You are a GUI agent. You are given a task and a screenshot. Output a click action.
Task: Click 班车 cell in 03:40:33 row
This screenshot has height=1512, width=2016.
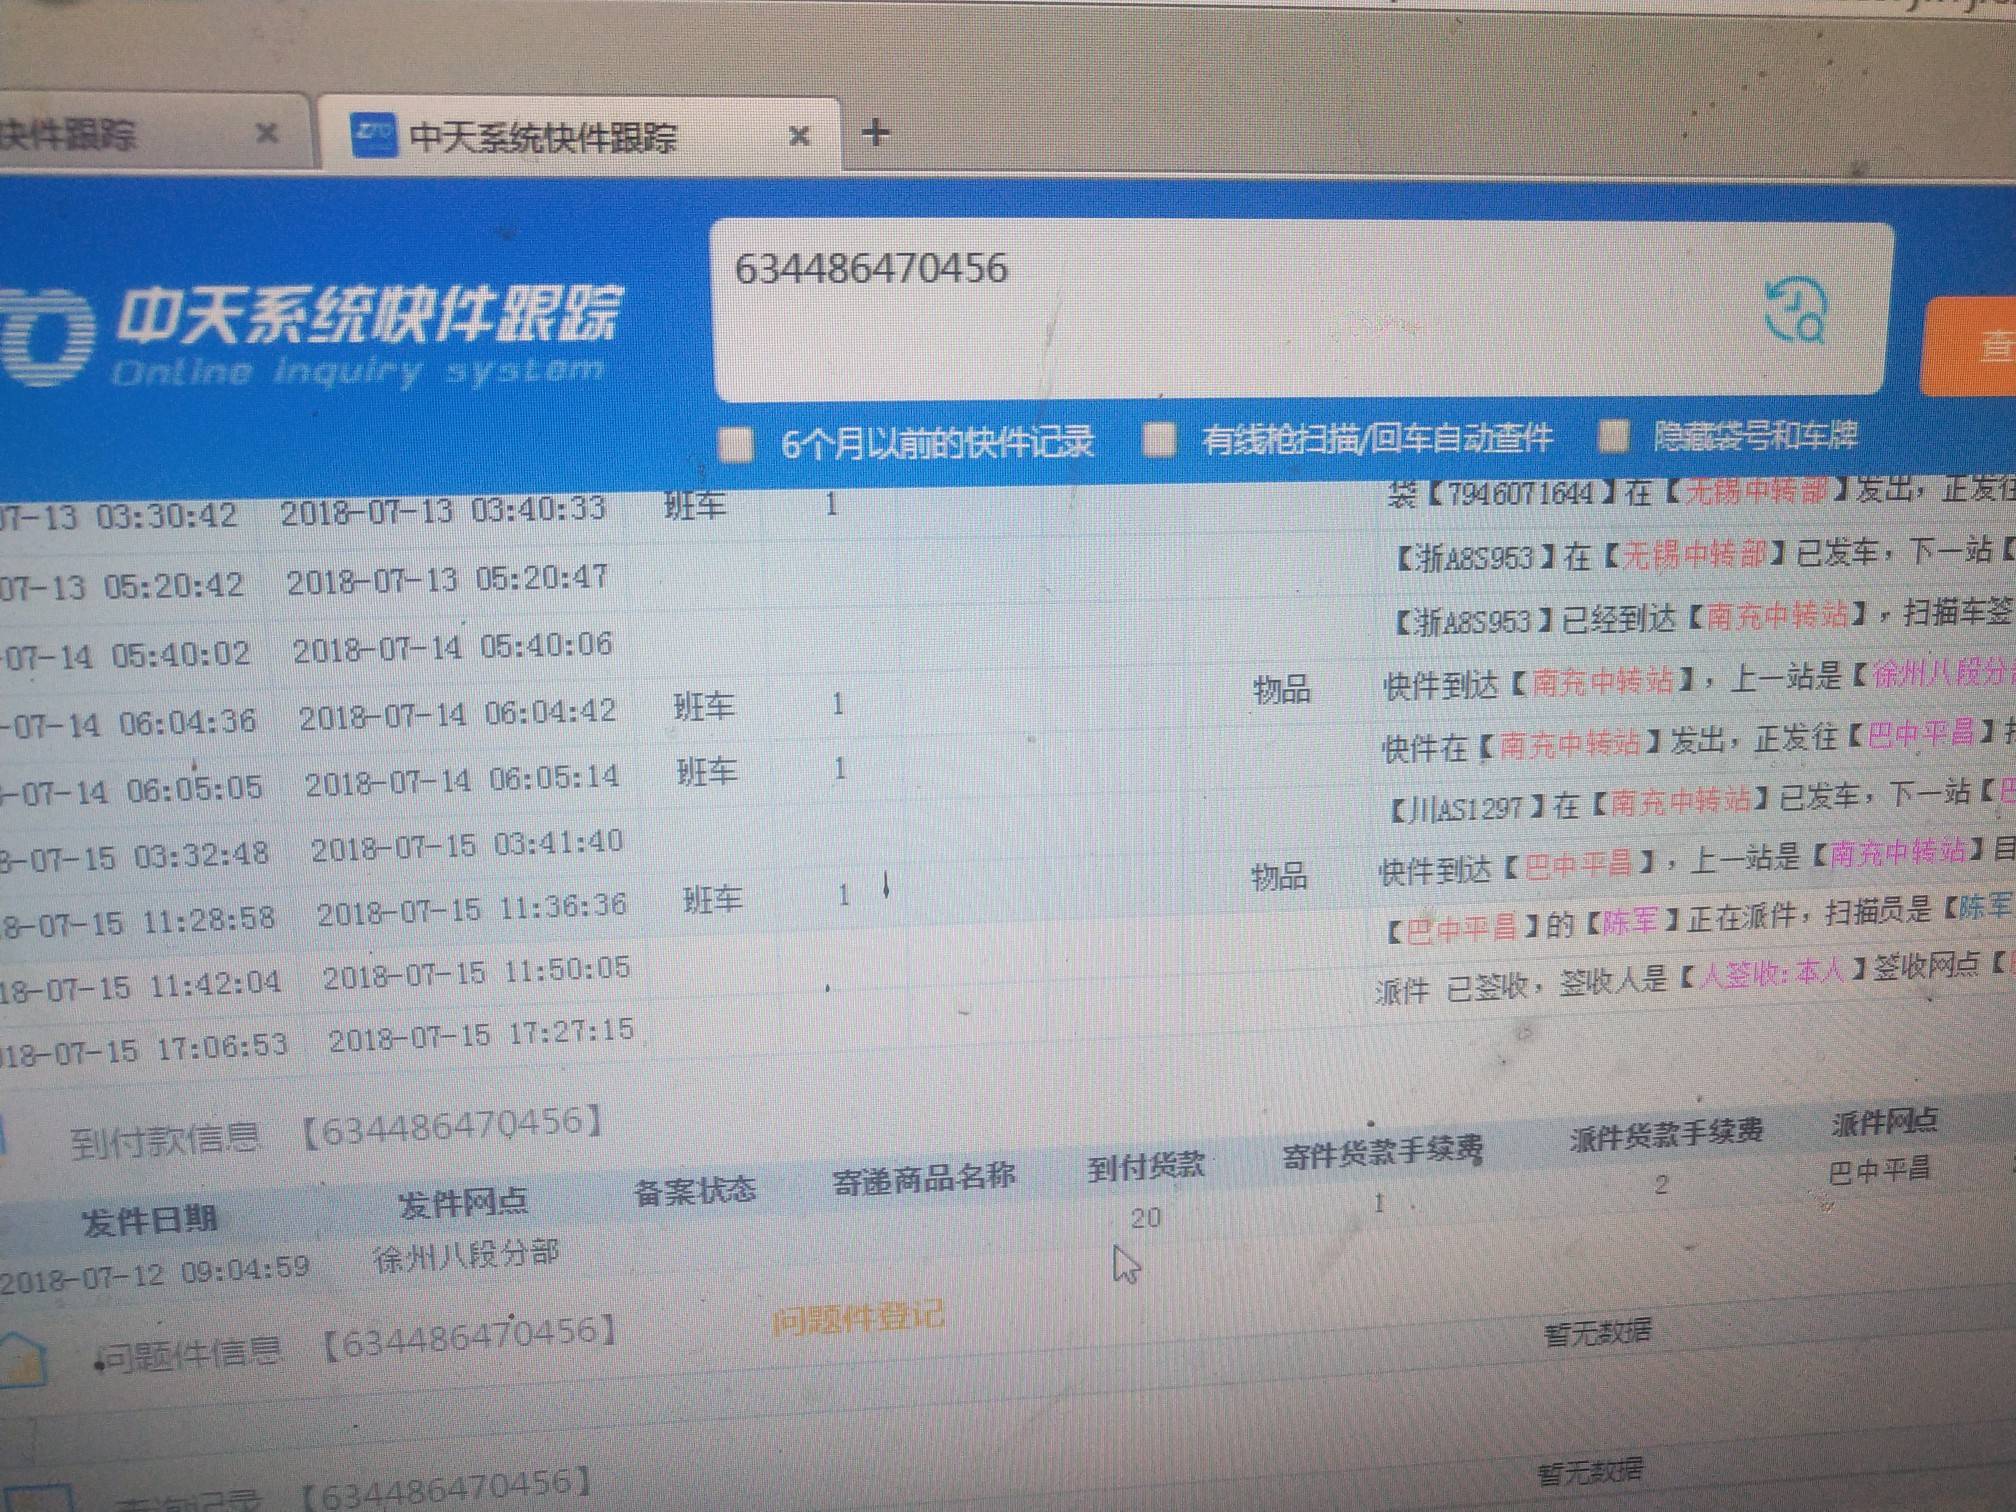695,505
